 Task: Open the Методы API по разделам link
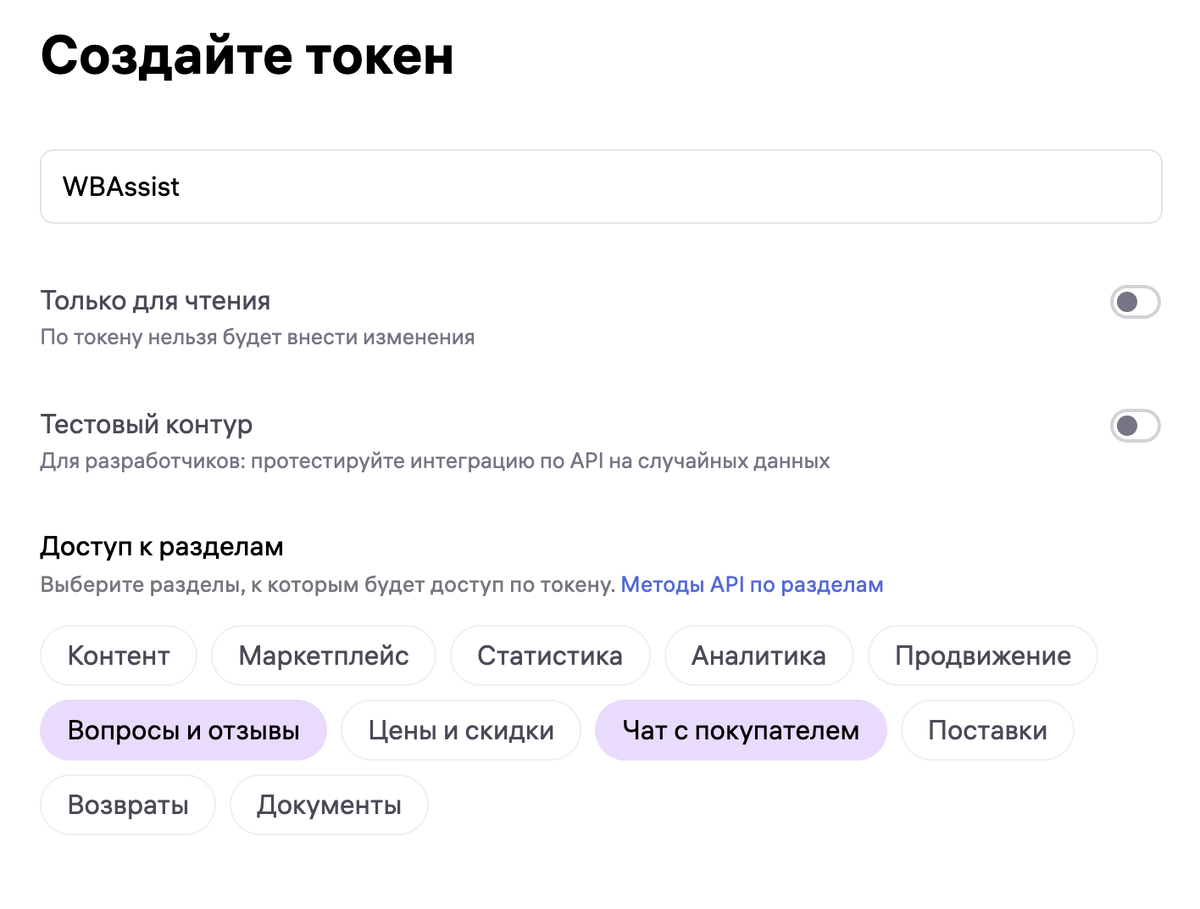[x=752, y=584]
